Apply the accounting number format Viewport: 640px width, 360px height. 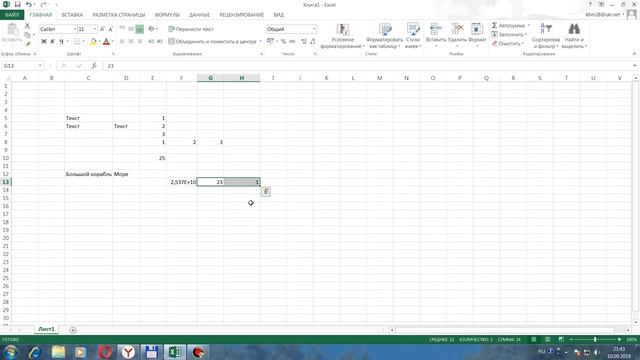270,41
